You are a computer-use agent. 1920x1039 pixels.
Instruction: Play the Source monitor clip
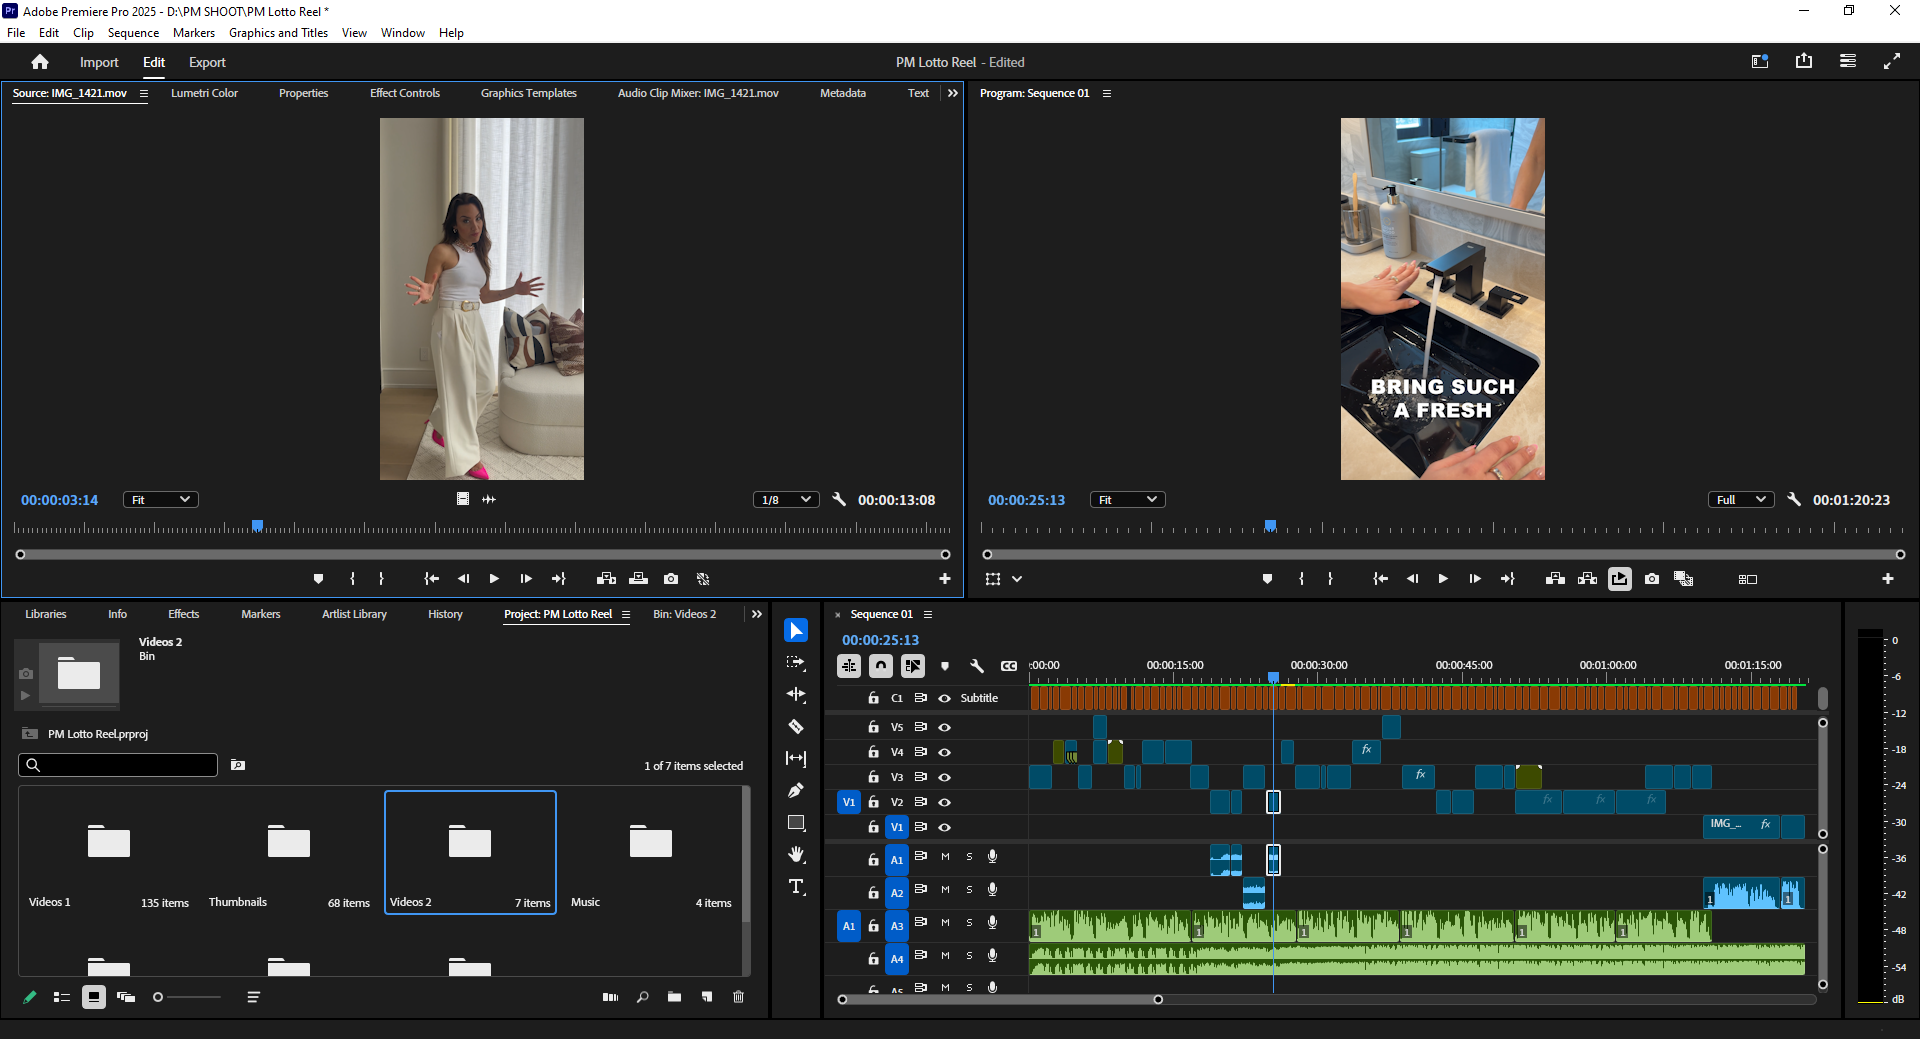494,579
